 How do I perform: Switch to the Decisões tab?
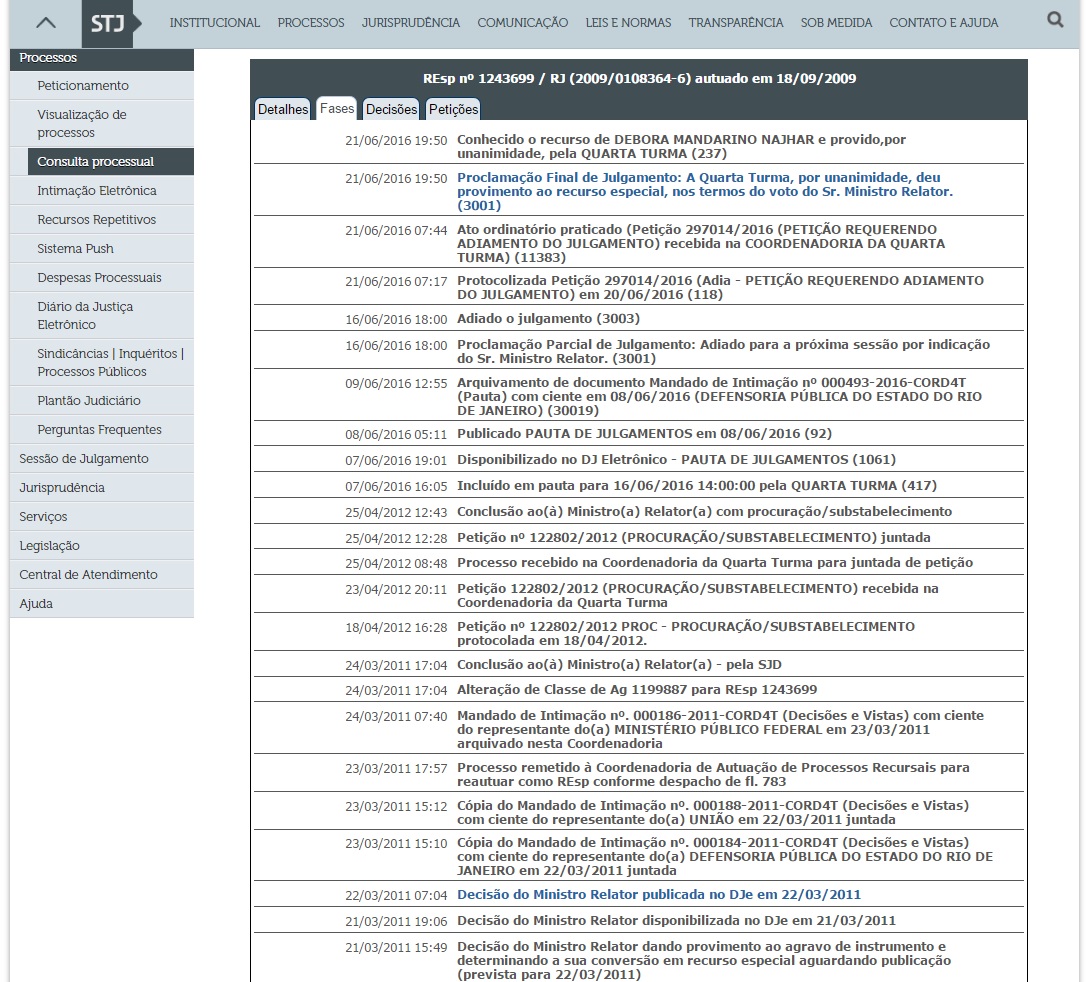(391, 109)
